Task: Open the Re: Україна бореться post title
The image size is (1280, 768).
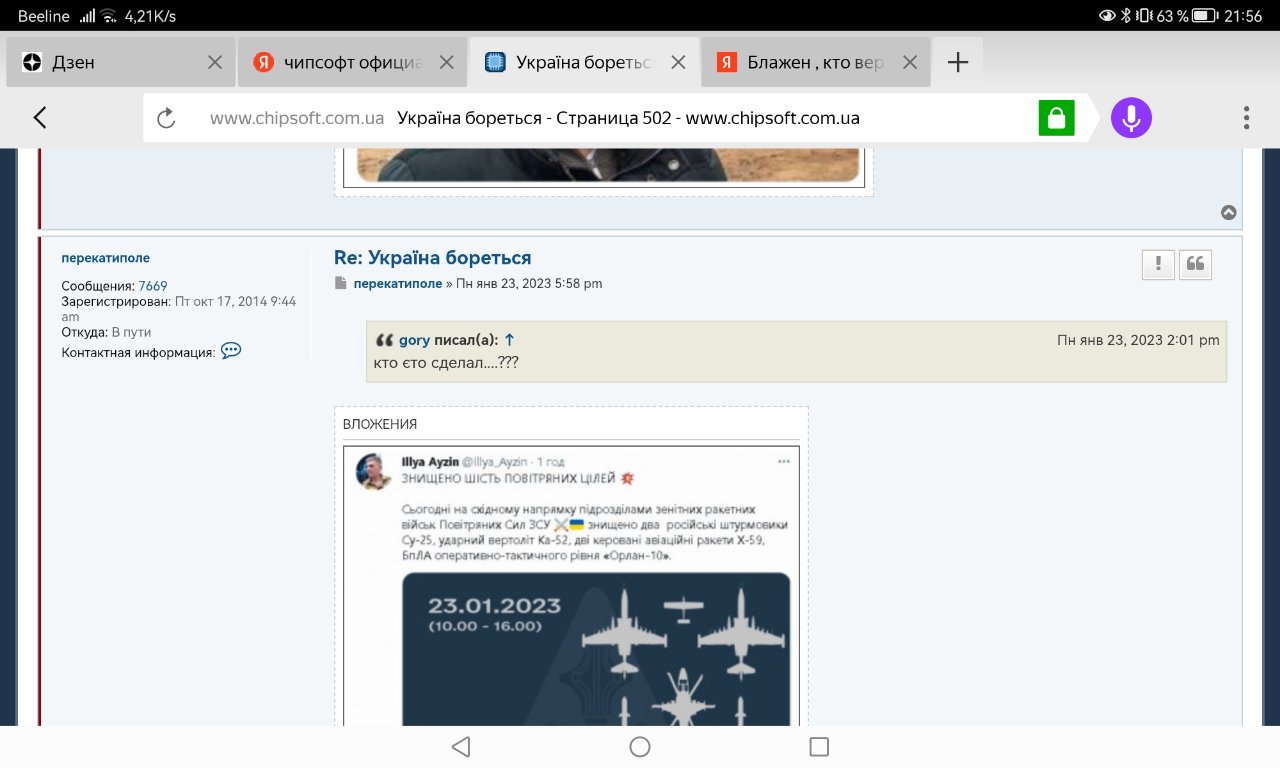Action: coord(432,257)
